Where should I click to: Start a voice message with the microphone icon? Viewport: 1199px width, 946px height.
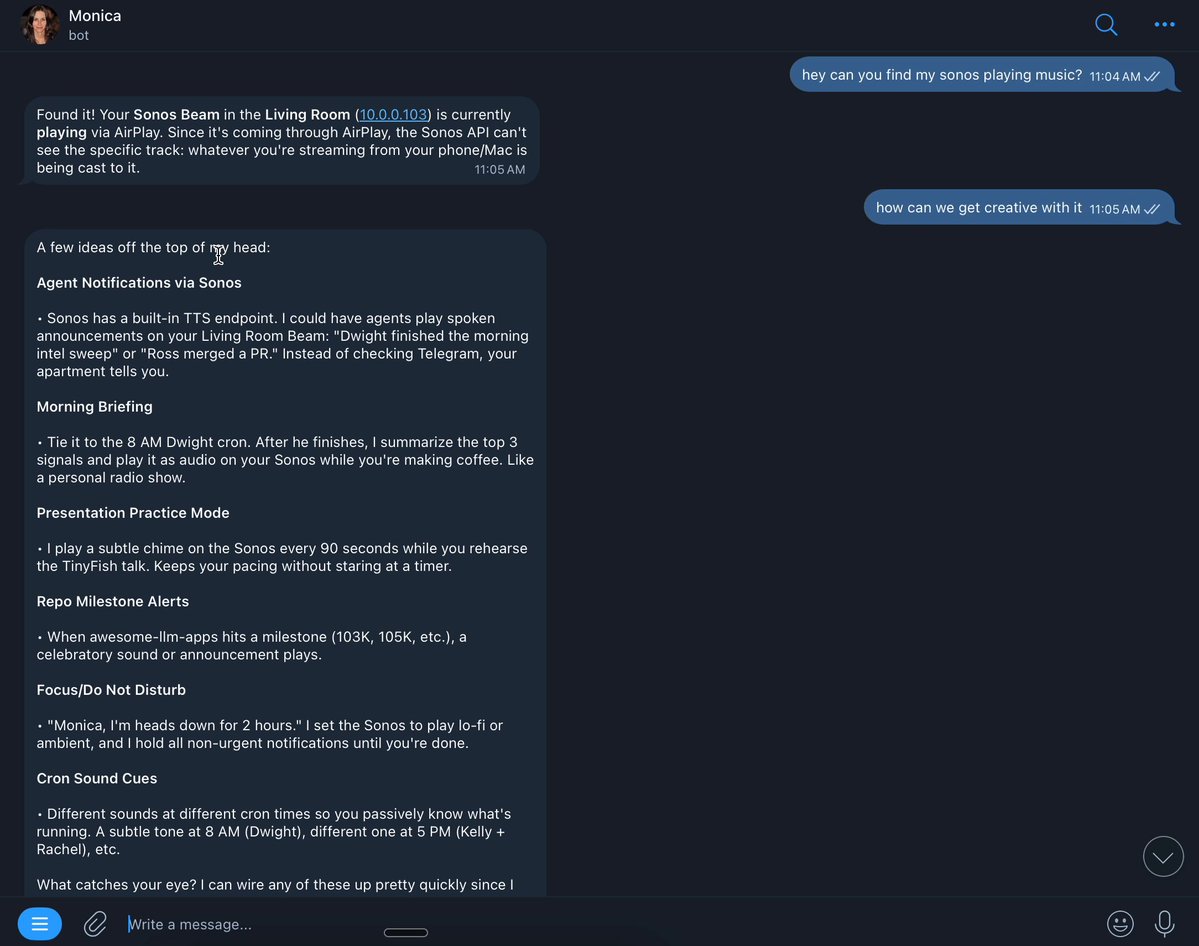[x=1164, y=924]
